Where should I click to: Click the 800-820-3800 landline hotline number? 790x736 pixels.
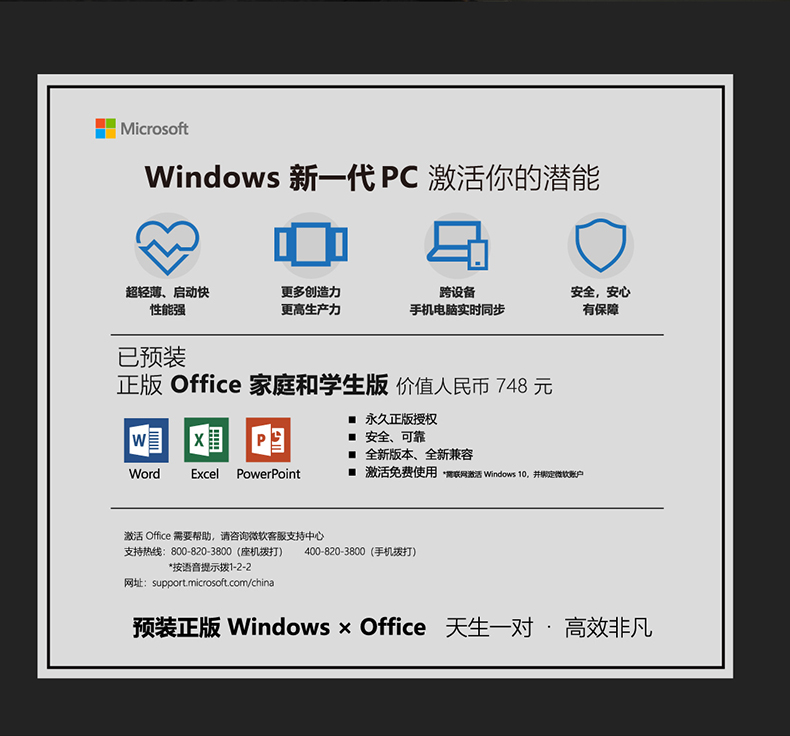tap(201, 552)
